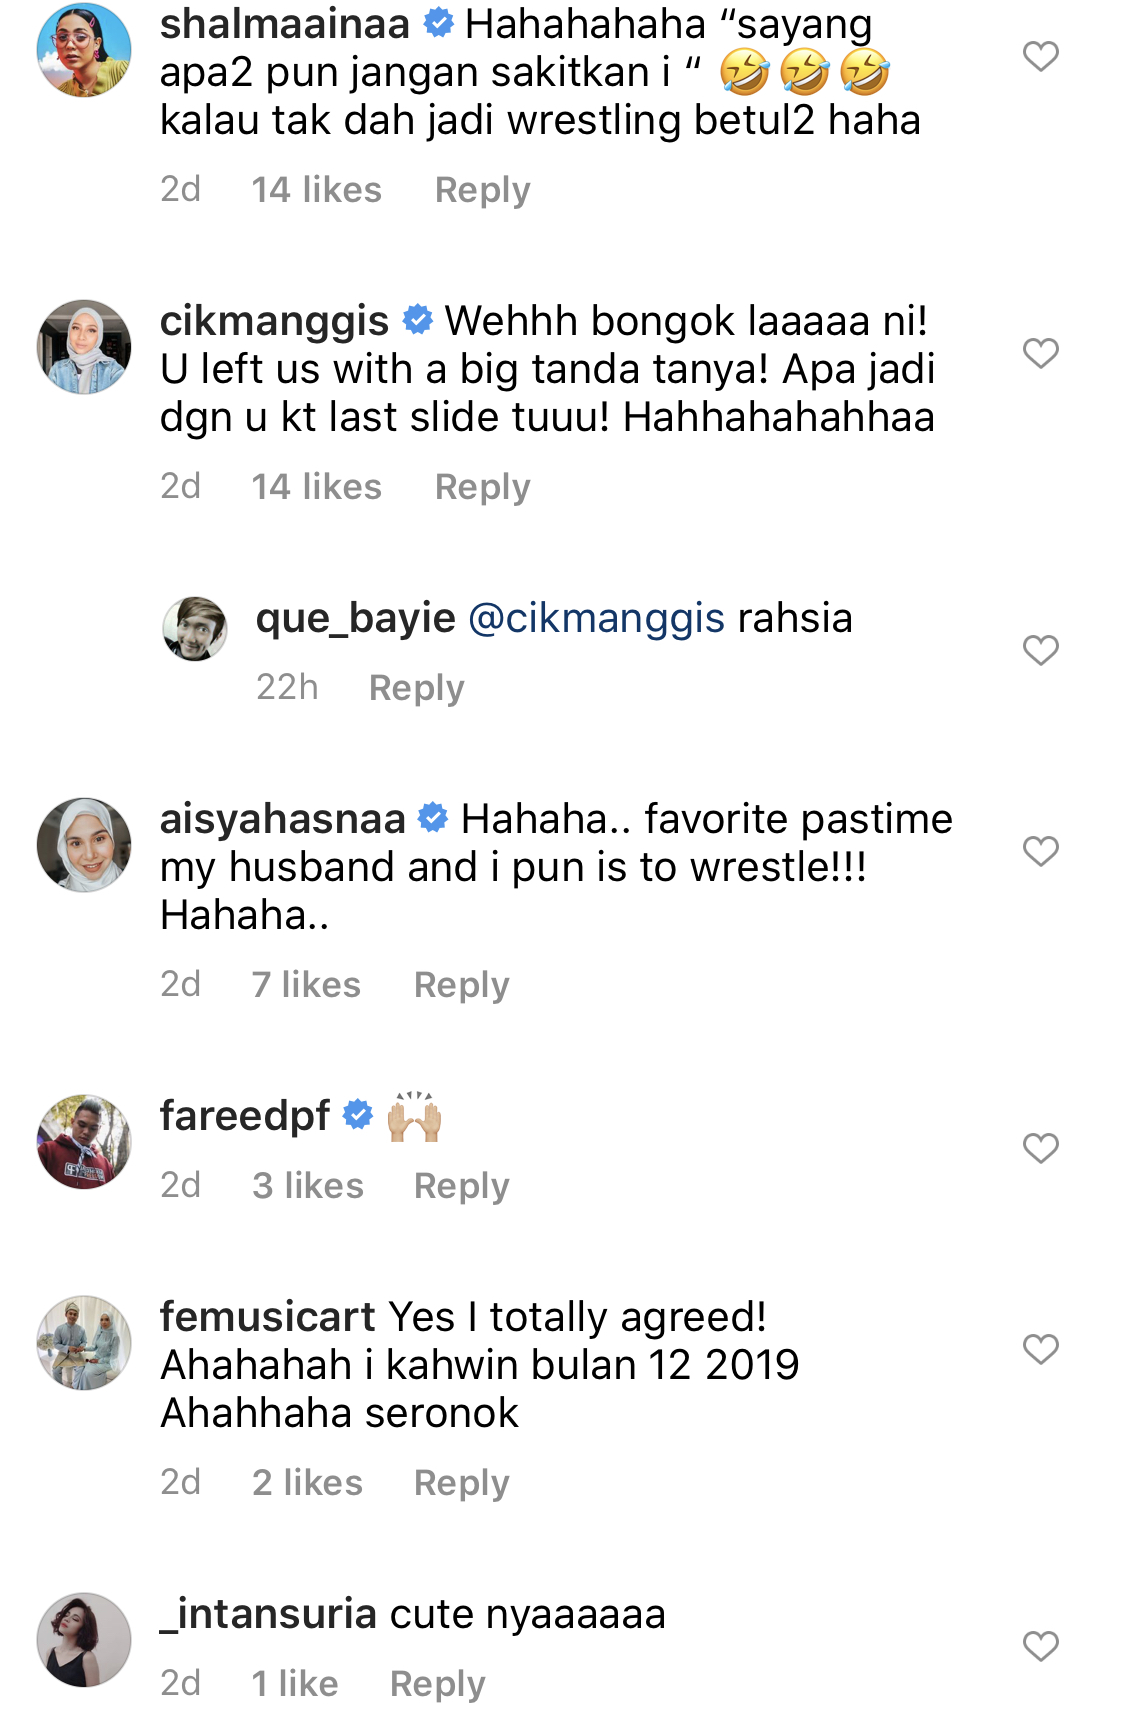Open shalmaainaa's profile picture
The image size is (1125, 1722).
coord(84,50)
